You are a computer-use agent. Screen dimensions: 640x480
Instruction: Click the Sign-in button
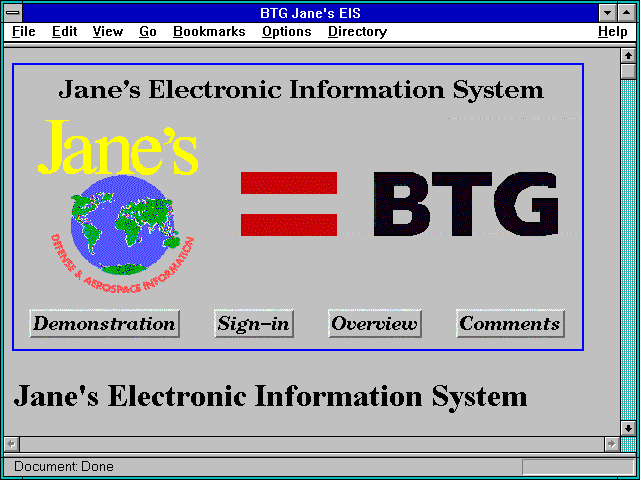(x=254, y=324)
